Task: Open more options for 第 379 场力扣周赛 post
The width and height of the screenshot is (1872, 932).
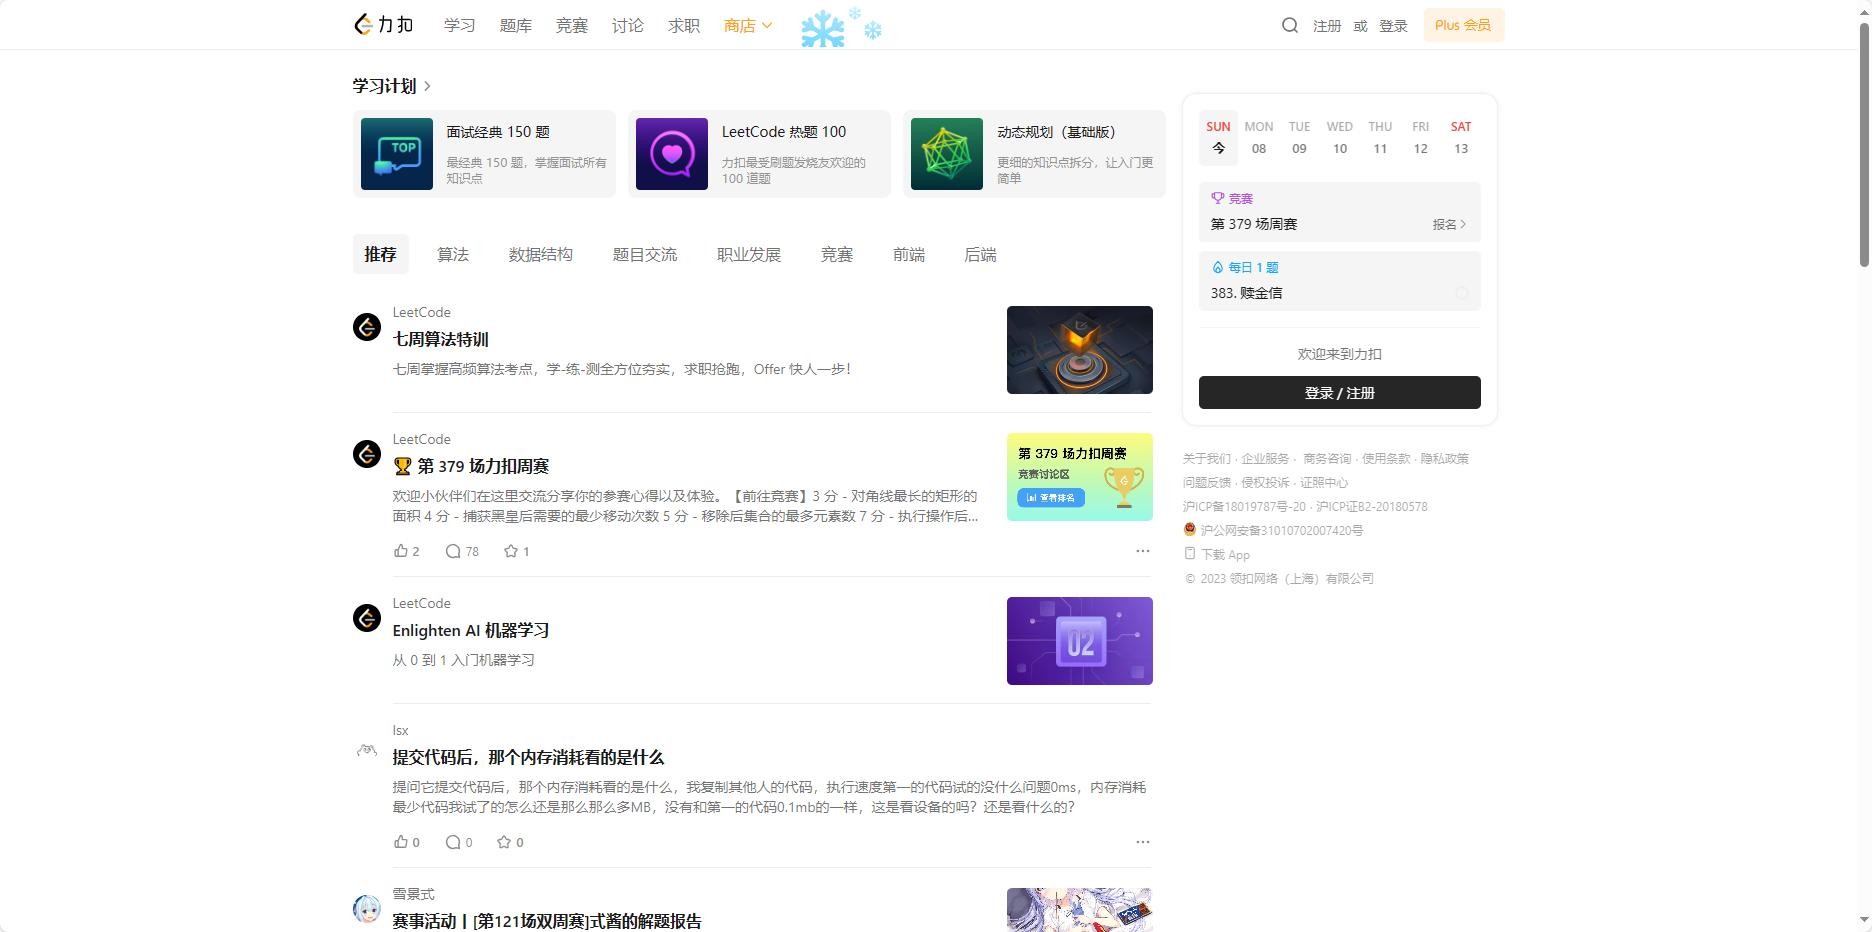Action: [1142, 551]
